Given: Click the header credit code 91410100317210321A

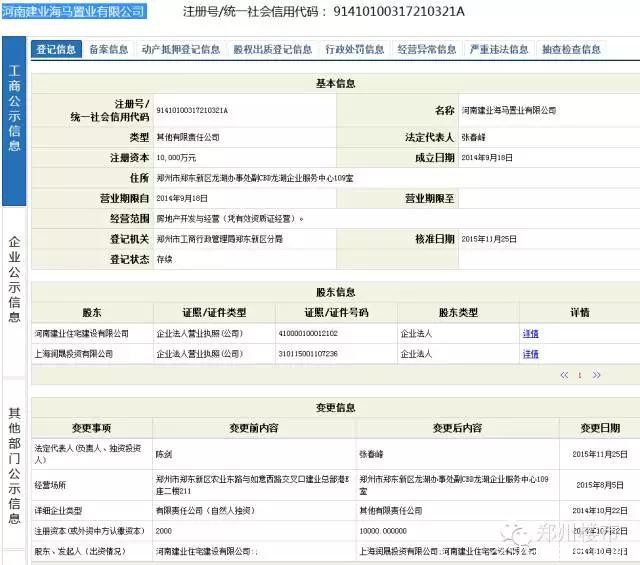Looking at the screenshot, I should (399, 11).
